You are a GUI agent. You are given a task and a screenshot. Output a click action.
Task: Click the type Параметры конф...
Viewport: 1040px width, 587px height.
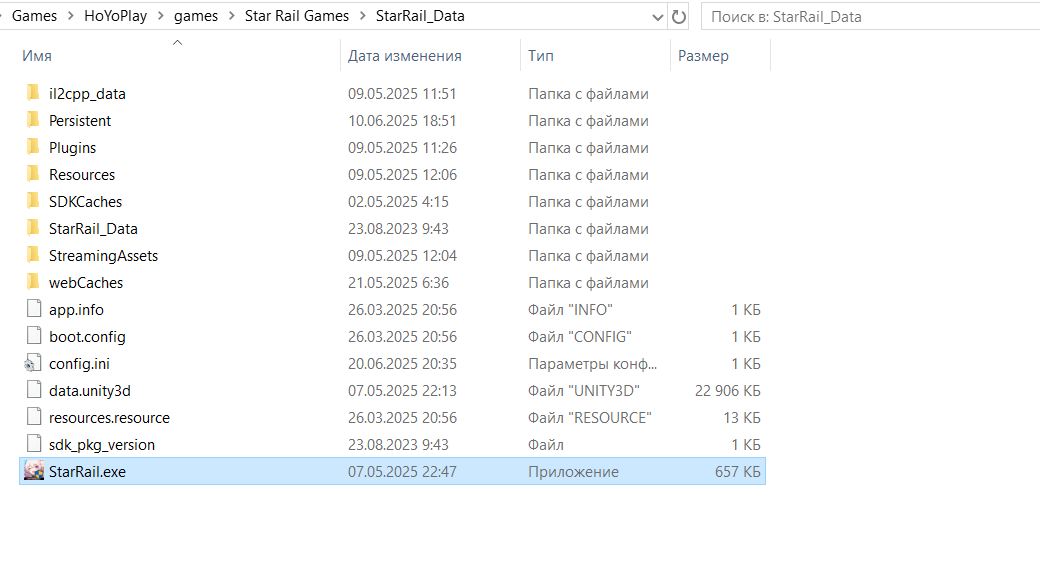pos(592,364)
